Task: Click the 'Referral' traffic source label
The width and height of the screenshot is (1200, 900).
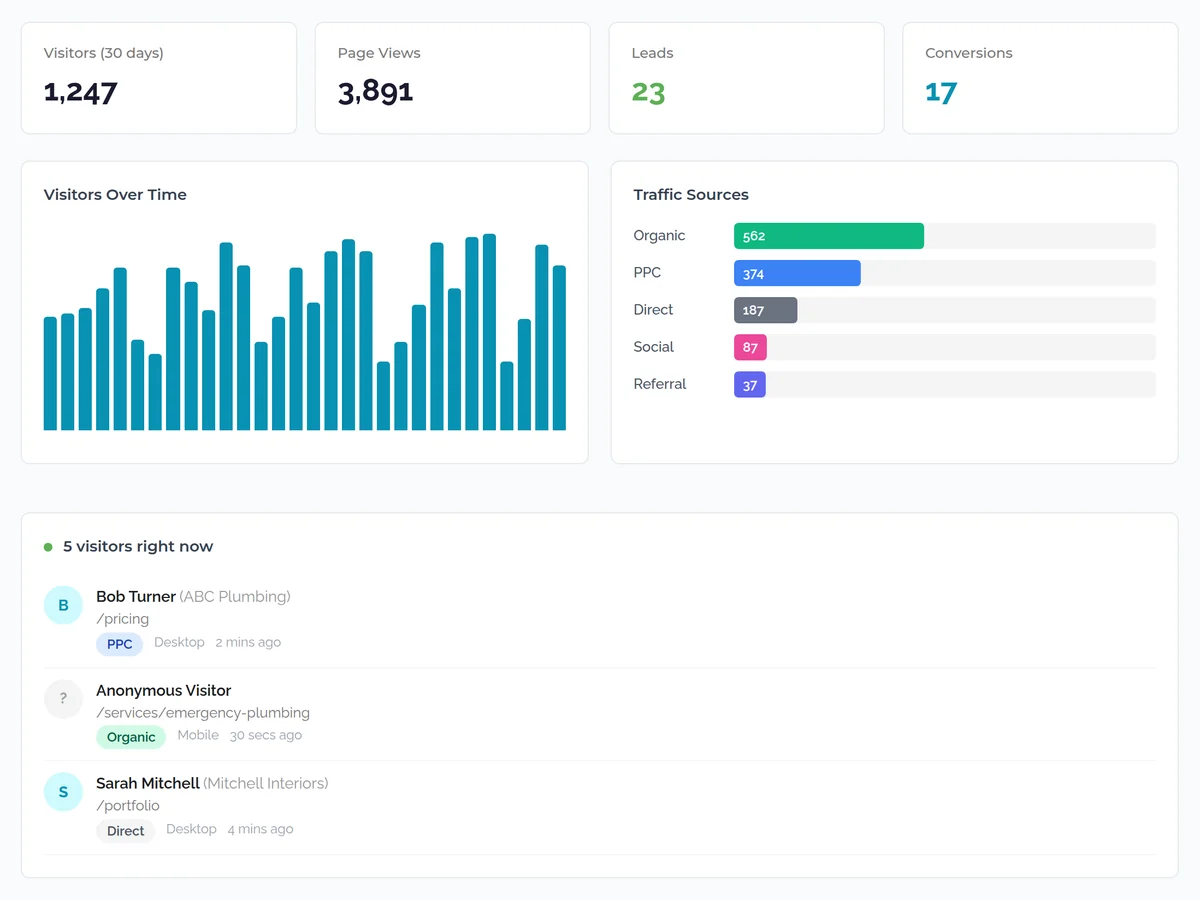Action: tap(660, 384)
